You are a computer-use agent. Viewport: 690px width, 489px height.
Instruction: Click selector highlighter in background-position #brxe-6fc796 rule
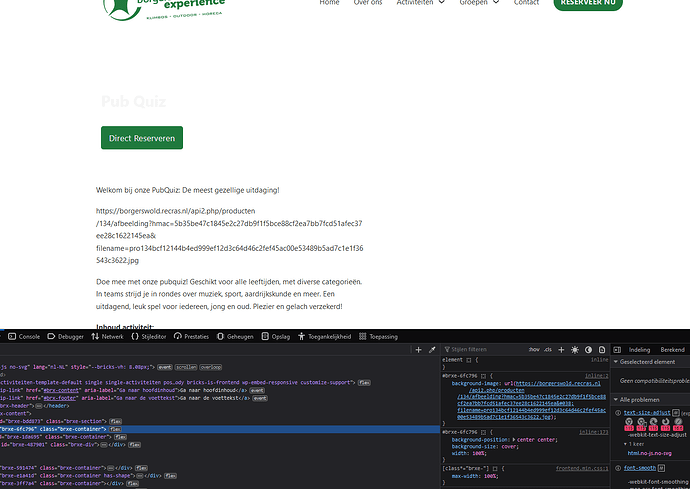(483, 432)
